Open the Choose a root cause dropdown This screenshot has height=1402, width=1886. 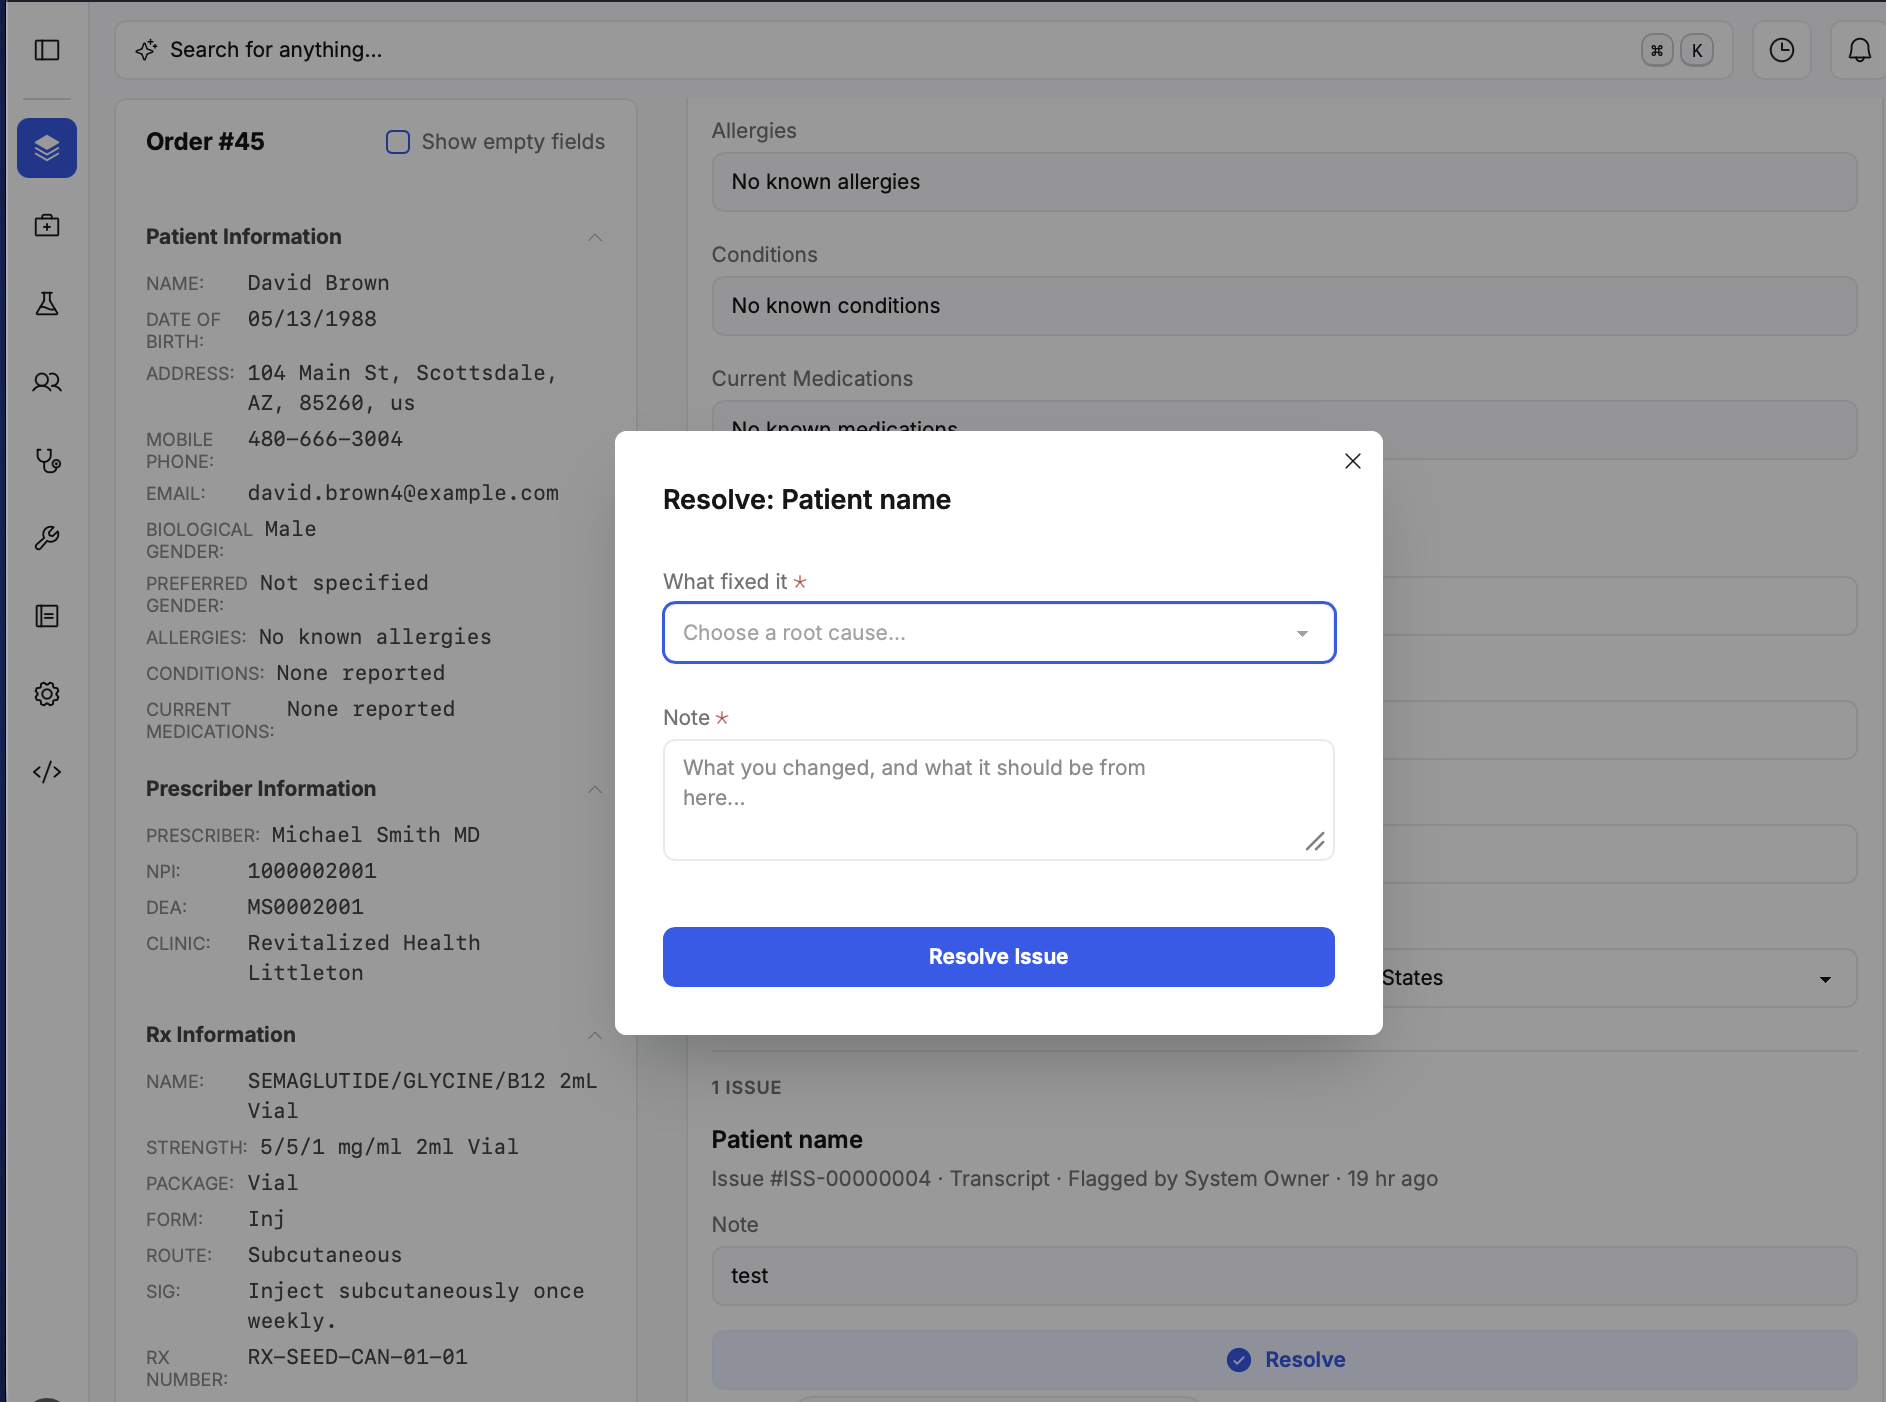point(999,633)
